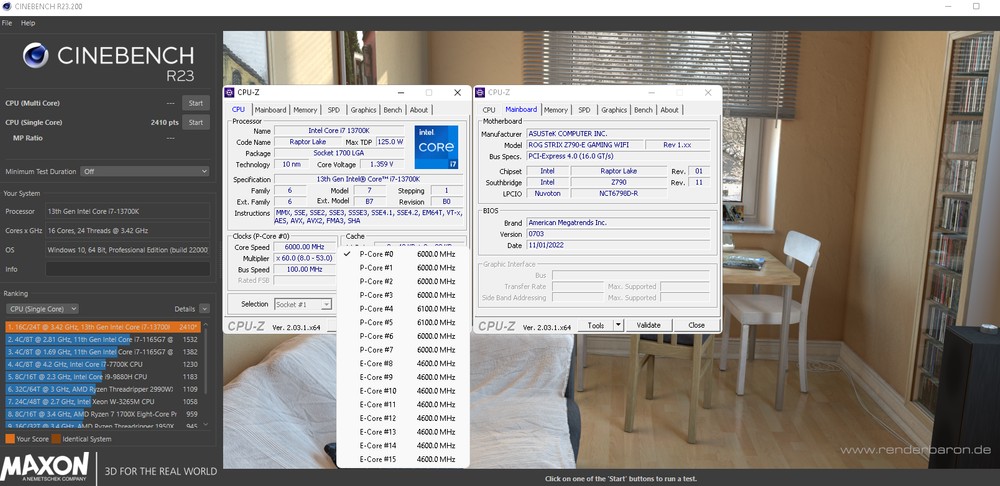Switch to About tab in left CPU-Z
The image size is (1000, 486).
click(419, 110)
